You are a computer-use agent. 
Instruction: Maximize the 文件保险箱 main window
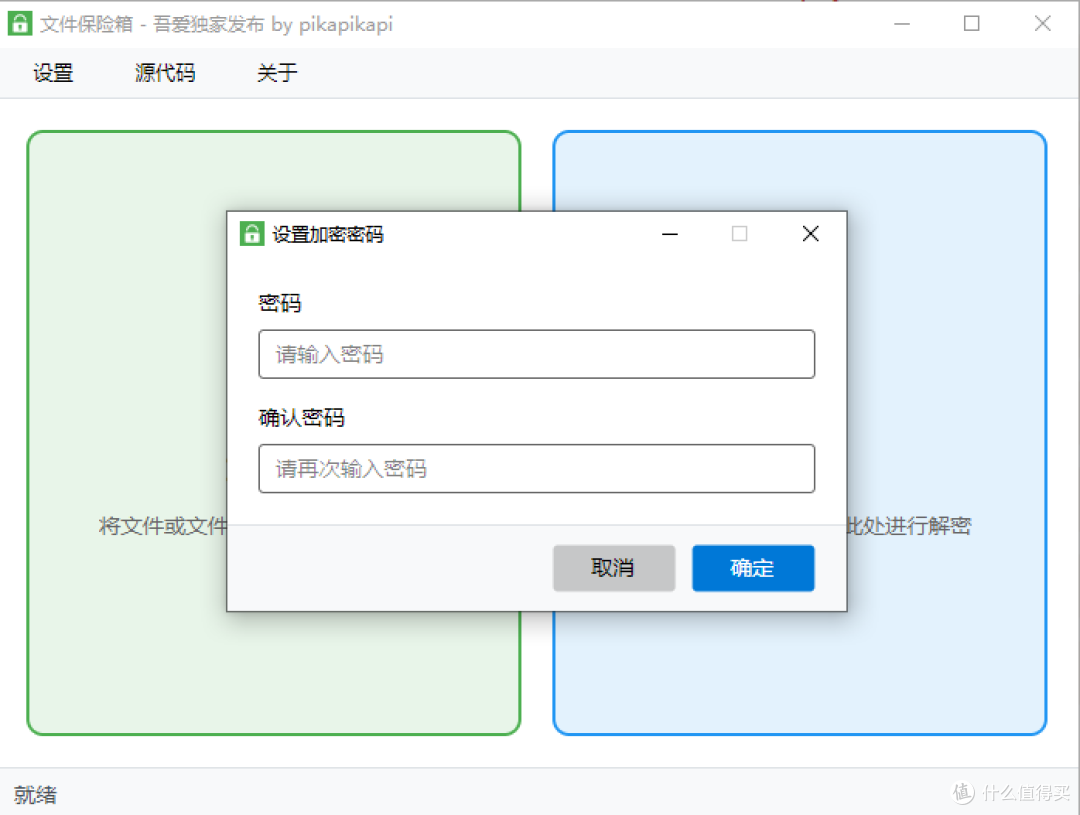pos(971,23)
